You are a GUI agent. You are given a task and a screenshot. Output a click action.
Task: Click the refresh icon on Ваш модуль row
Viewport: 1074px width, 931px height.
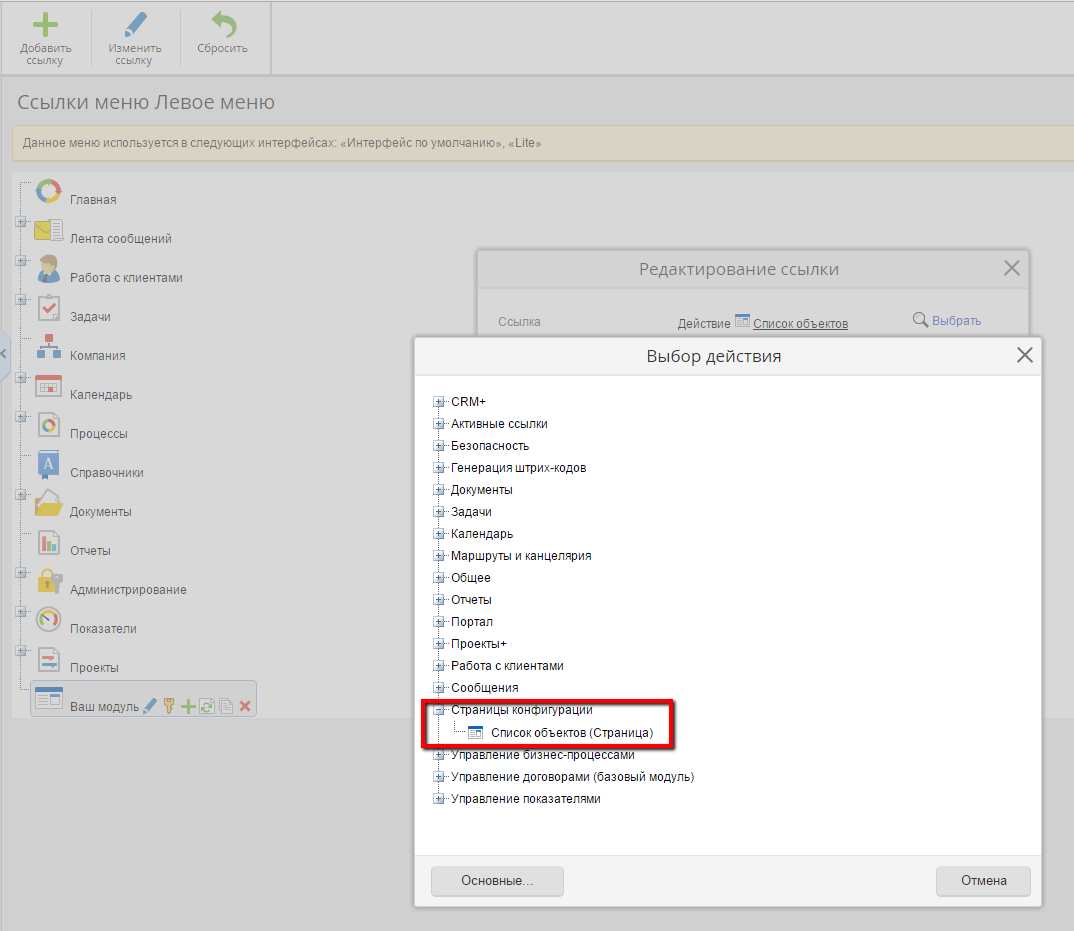(207, 706)
